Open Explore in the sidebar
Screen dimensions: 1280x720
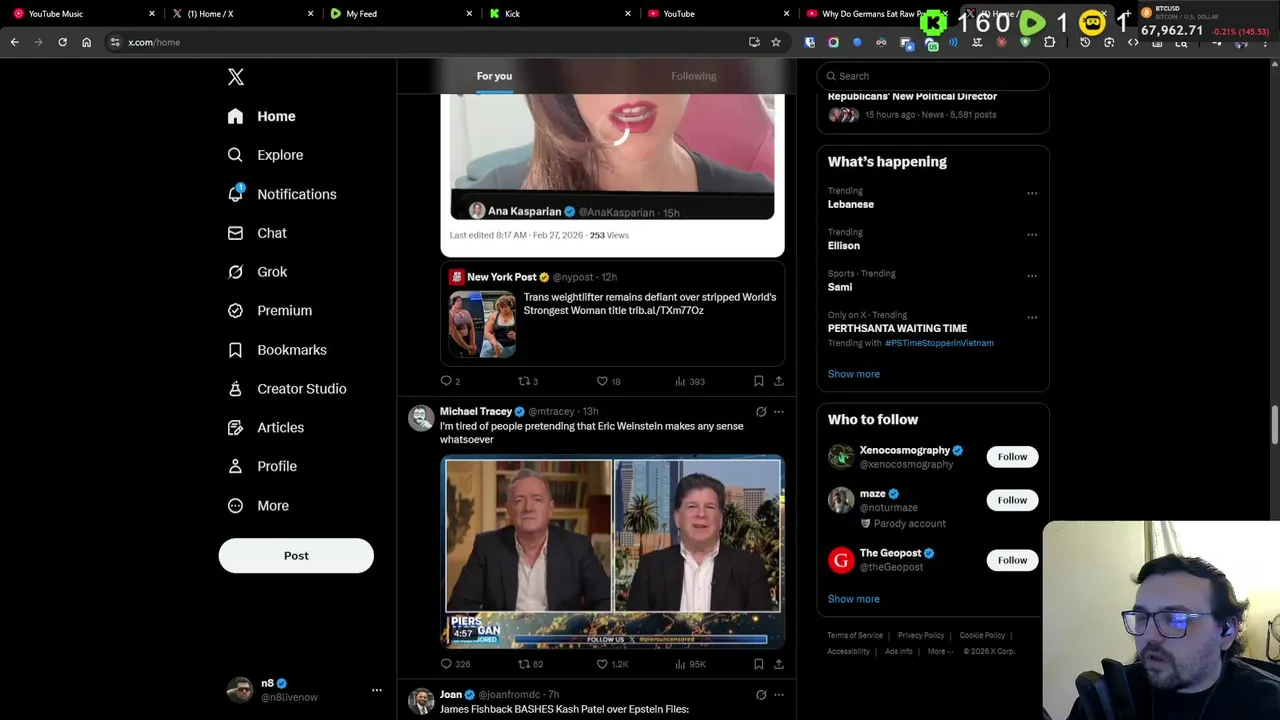tap(265, 155)
